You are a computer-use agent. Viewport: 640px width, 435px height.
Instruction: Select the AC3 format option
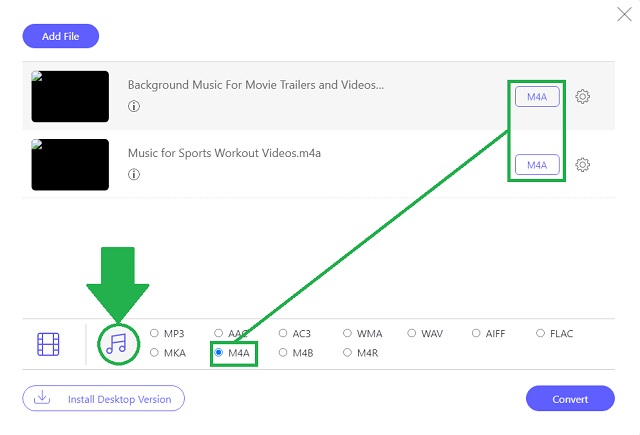pos(283,333)
